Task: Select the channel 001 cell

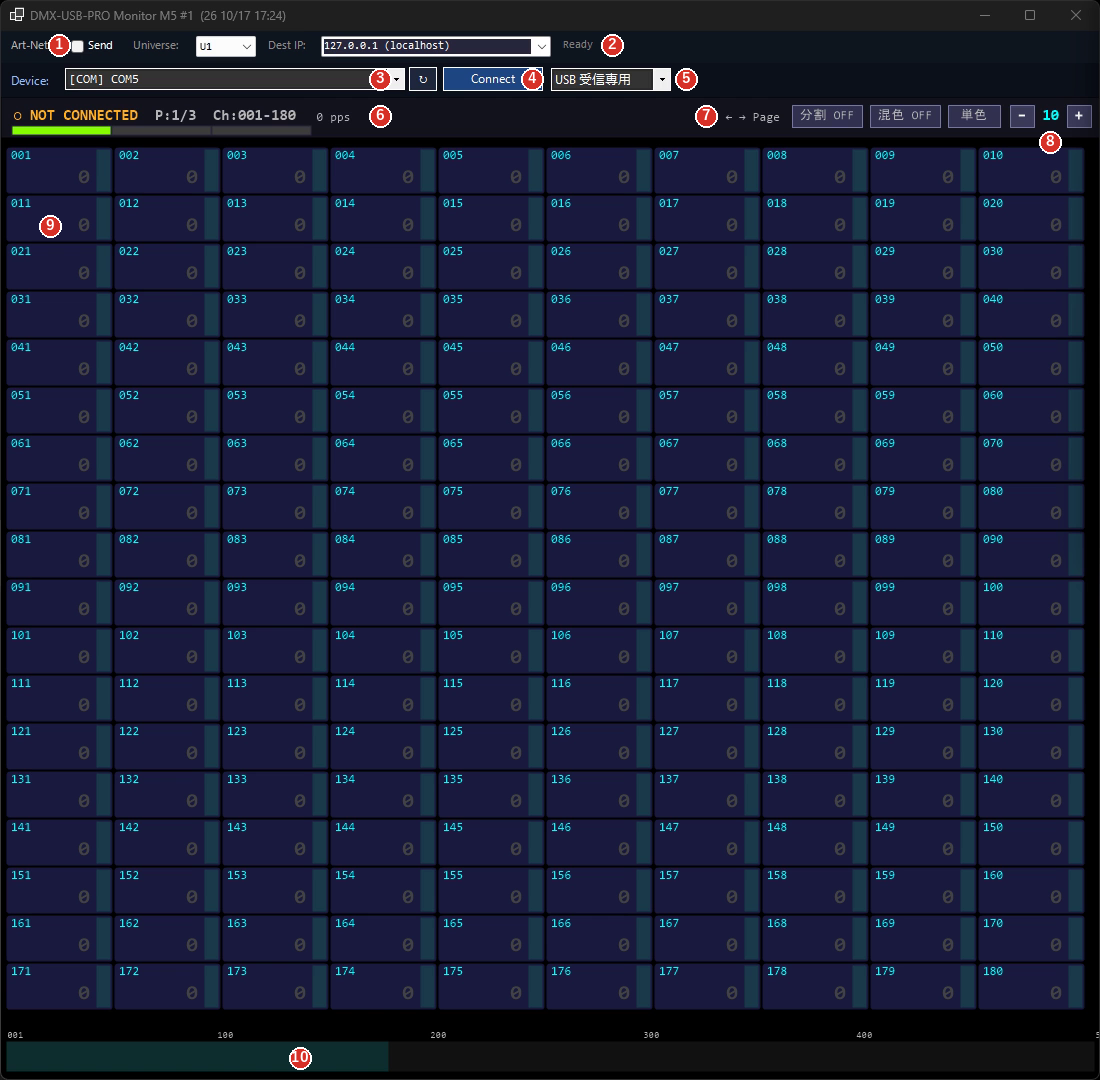Action: (x=59, y=170)
